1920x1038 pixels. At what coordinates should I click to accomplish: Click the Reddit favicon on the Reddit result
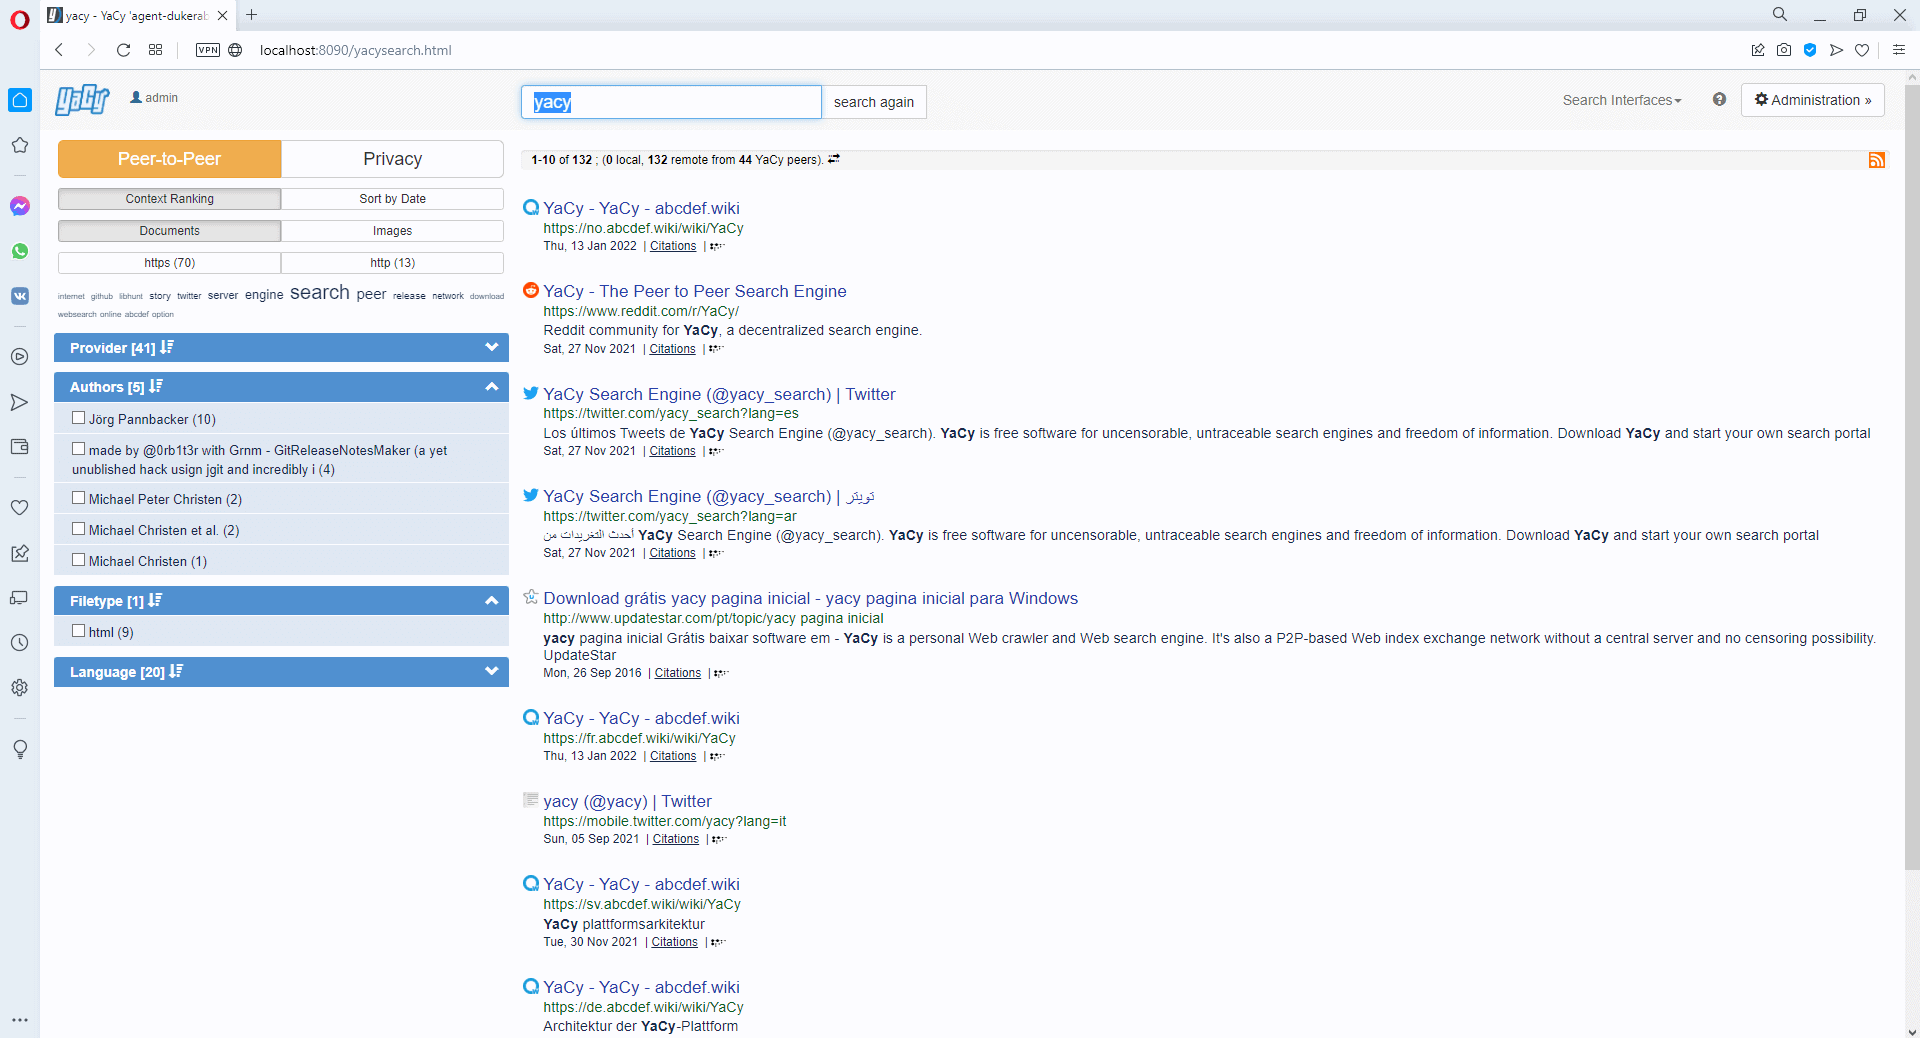[530, 290]
